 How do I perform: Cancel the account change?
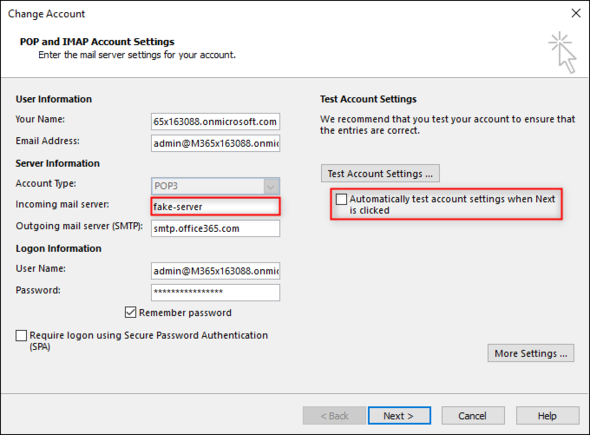point(473,416)
